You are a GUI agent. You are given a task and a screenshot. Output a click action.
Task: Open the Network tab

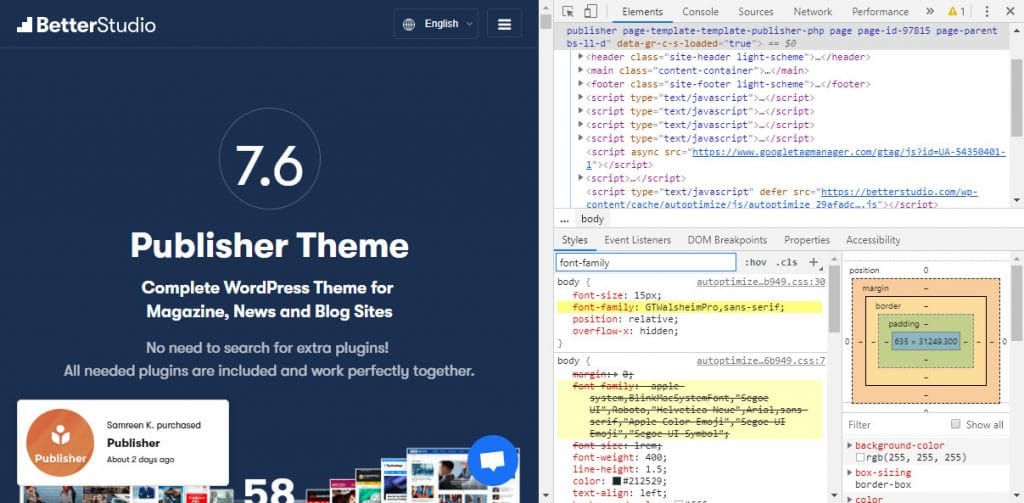click(812, 11)
